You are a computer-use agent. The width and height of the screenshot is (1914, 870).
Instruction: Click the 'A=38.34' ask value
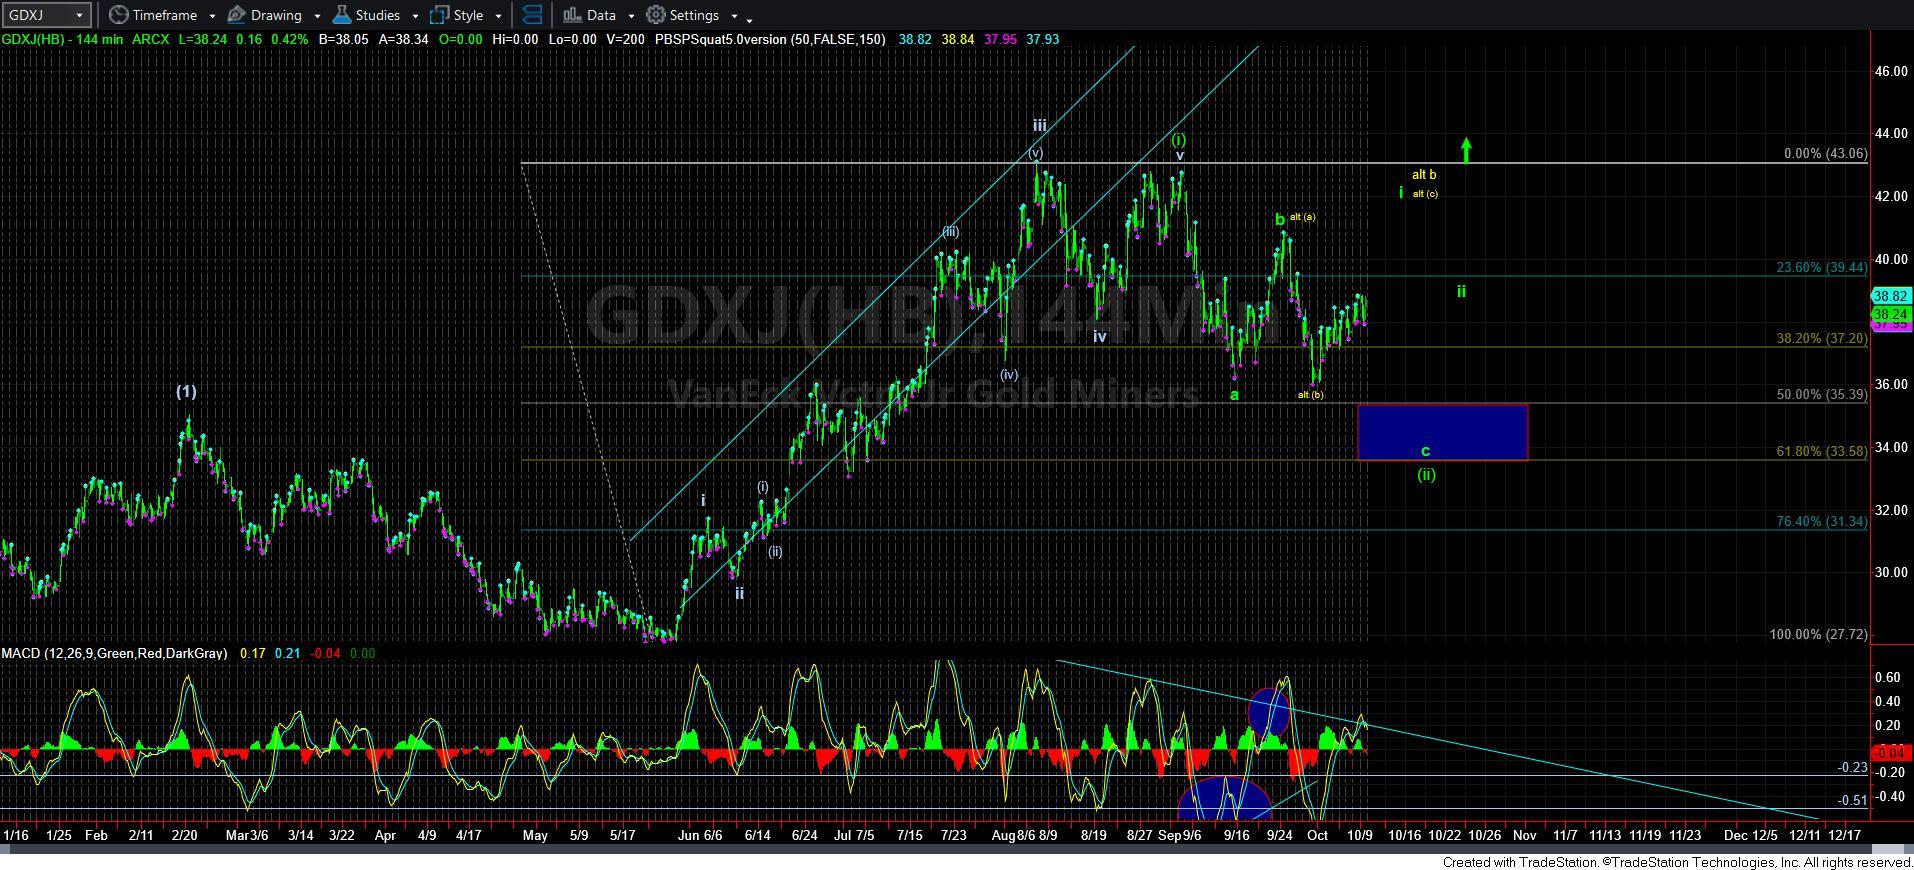click(x=402, y=39)
